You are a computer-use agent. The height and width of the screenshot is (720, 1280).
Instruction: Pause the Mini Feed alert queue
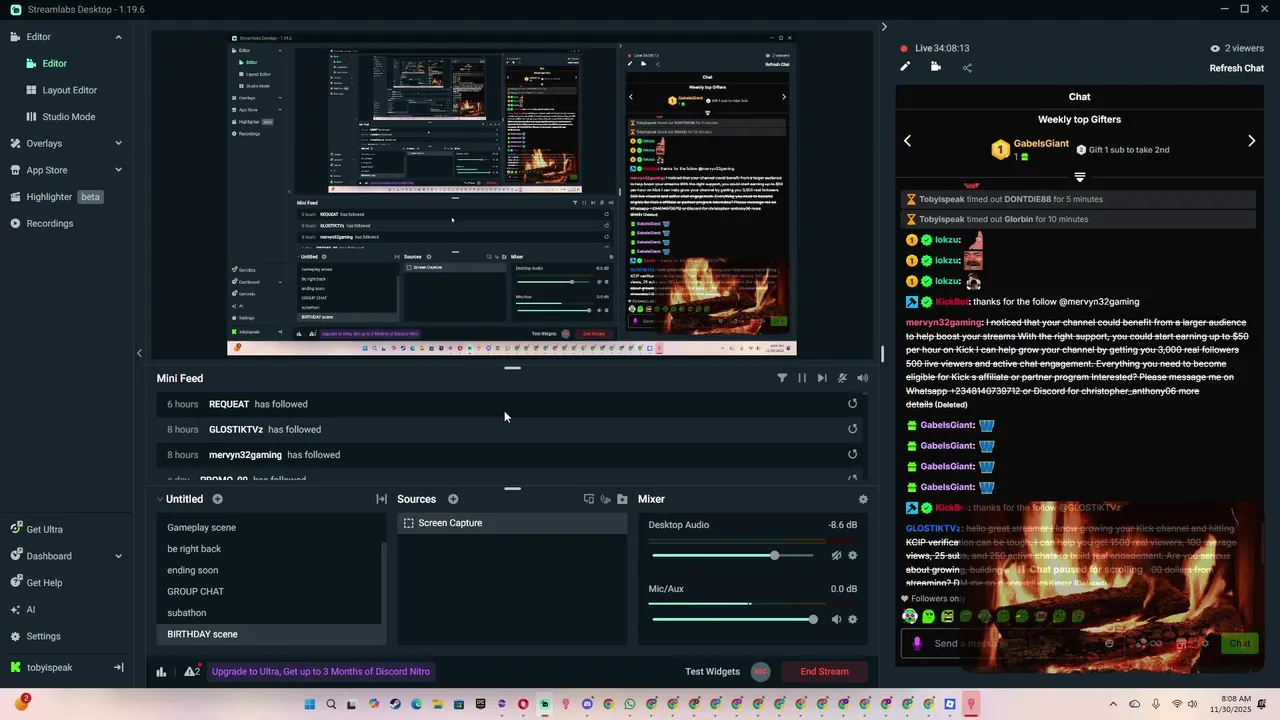(802, 378)
